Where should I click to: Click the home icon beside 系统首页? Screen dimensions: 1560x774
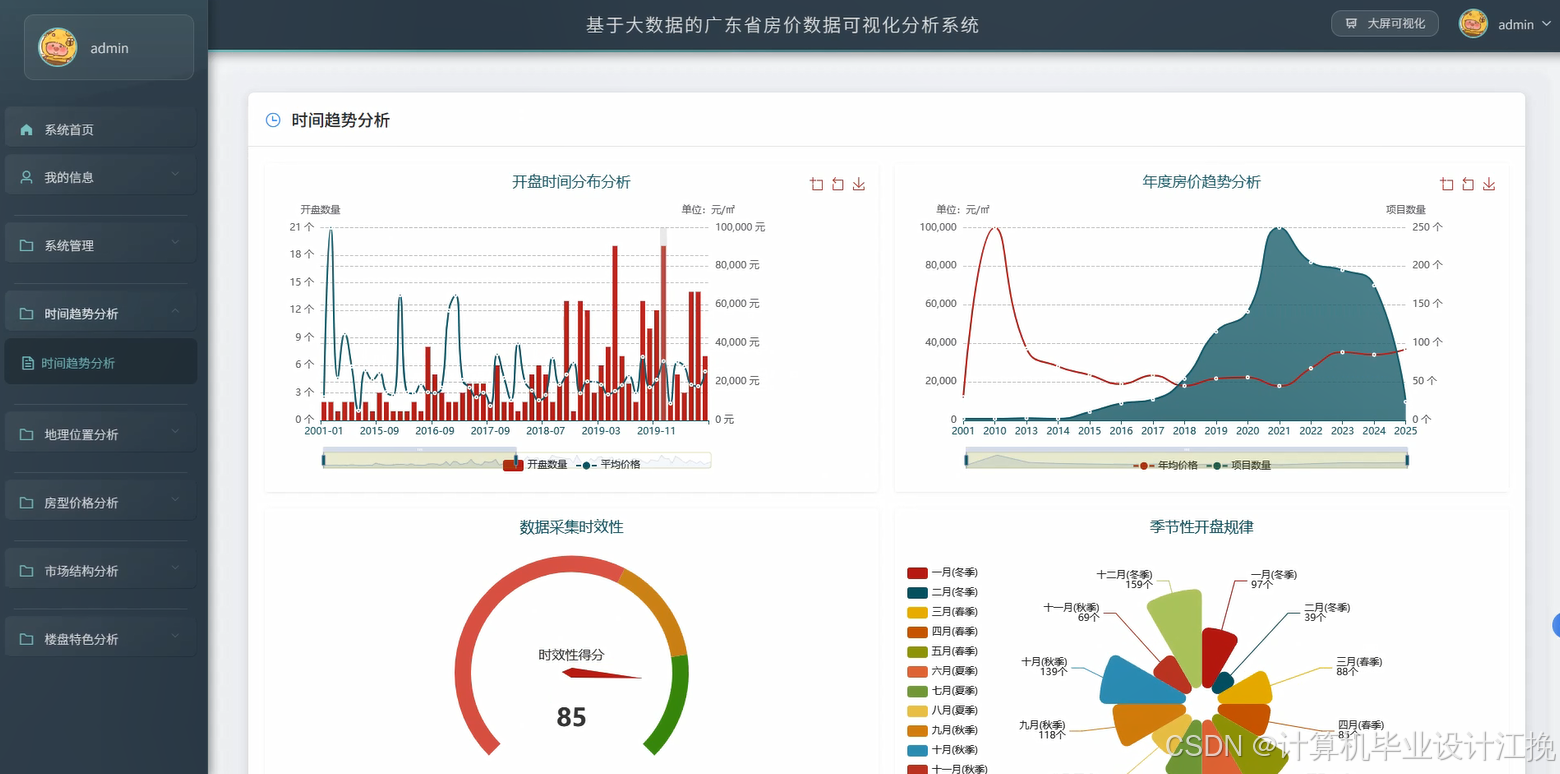click(27, 130)
